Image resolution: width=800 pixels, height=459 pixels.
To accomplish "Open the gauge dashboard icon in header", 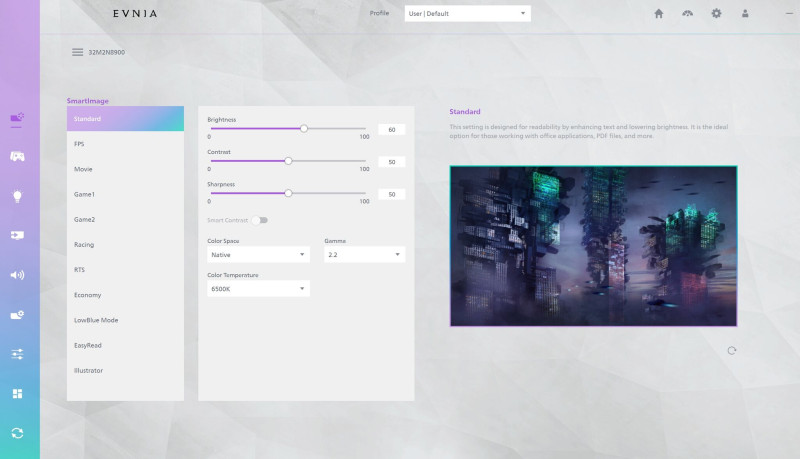I will pos(688,14).
